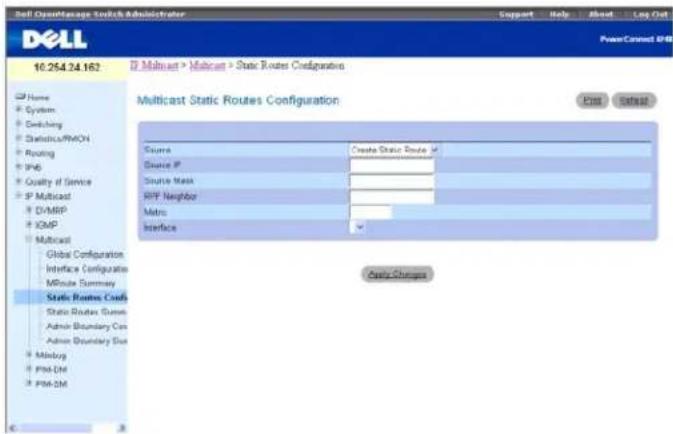
Task: Focus the Source IP input field
Action: coord(392,165)
